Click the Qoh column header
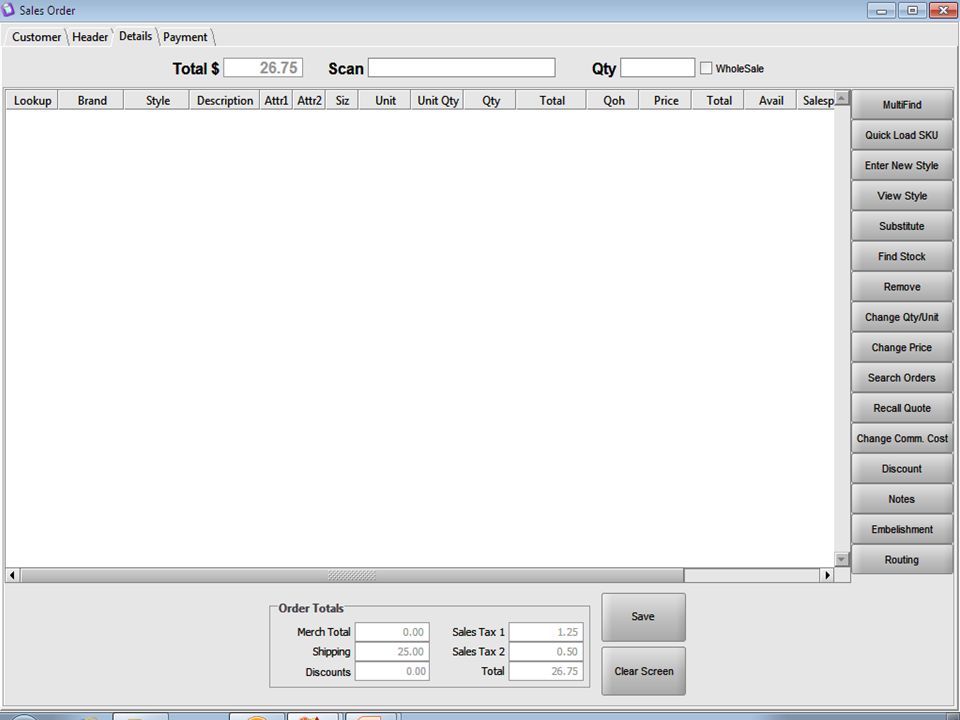The width and height of the screenshot is (960, 720). pos(613,100)
